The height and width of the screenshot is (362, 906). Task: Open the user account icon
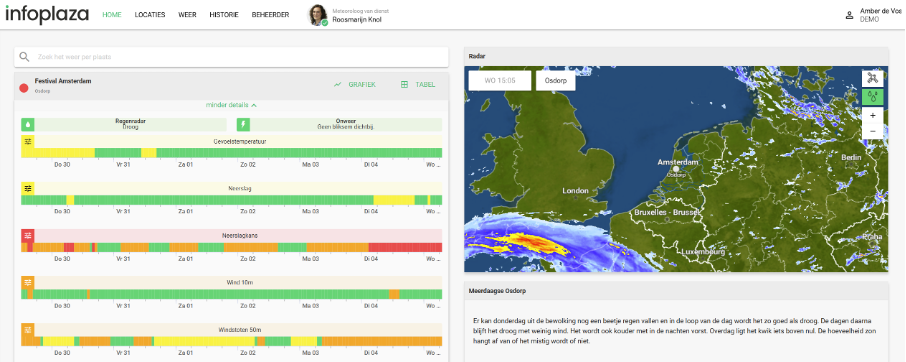[849, 16]
